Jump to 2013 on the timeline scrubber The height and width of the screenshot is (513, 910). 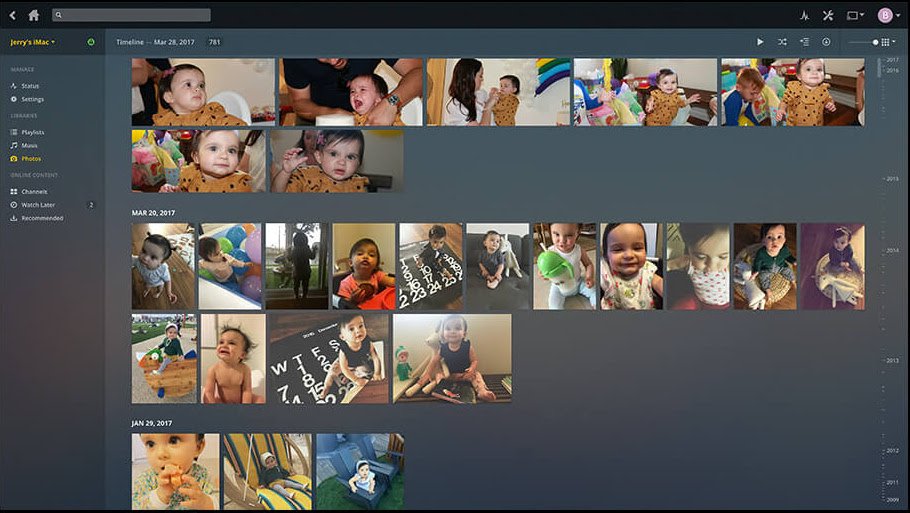pyautogui.click(x=893, y=360)
